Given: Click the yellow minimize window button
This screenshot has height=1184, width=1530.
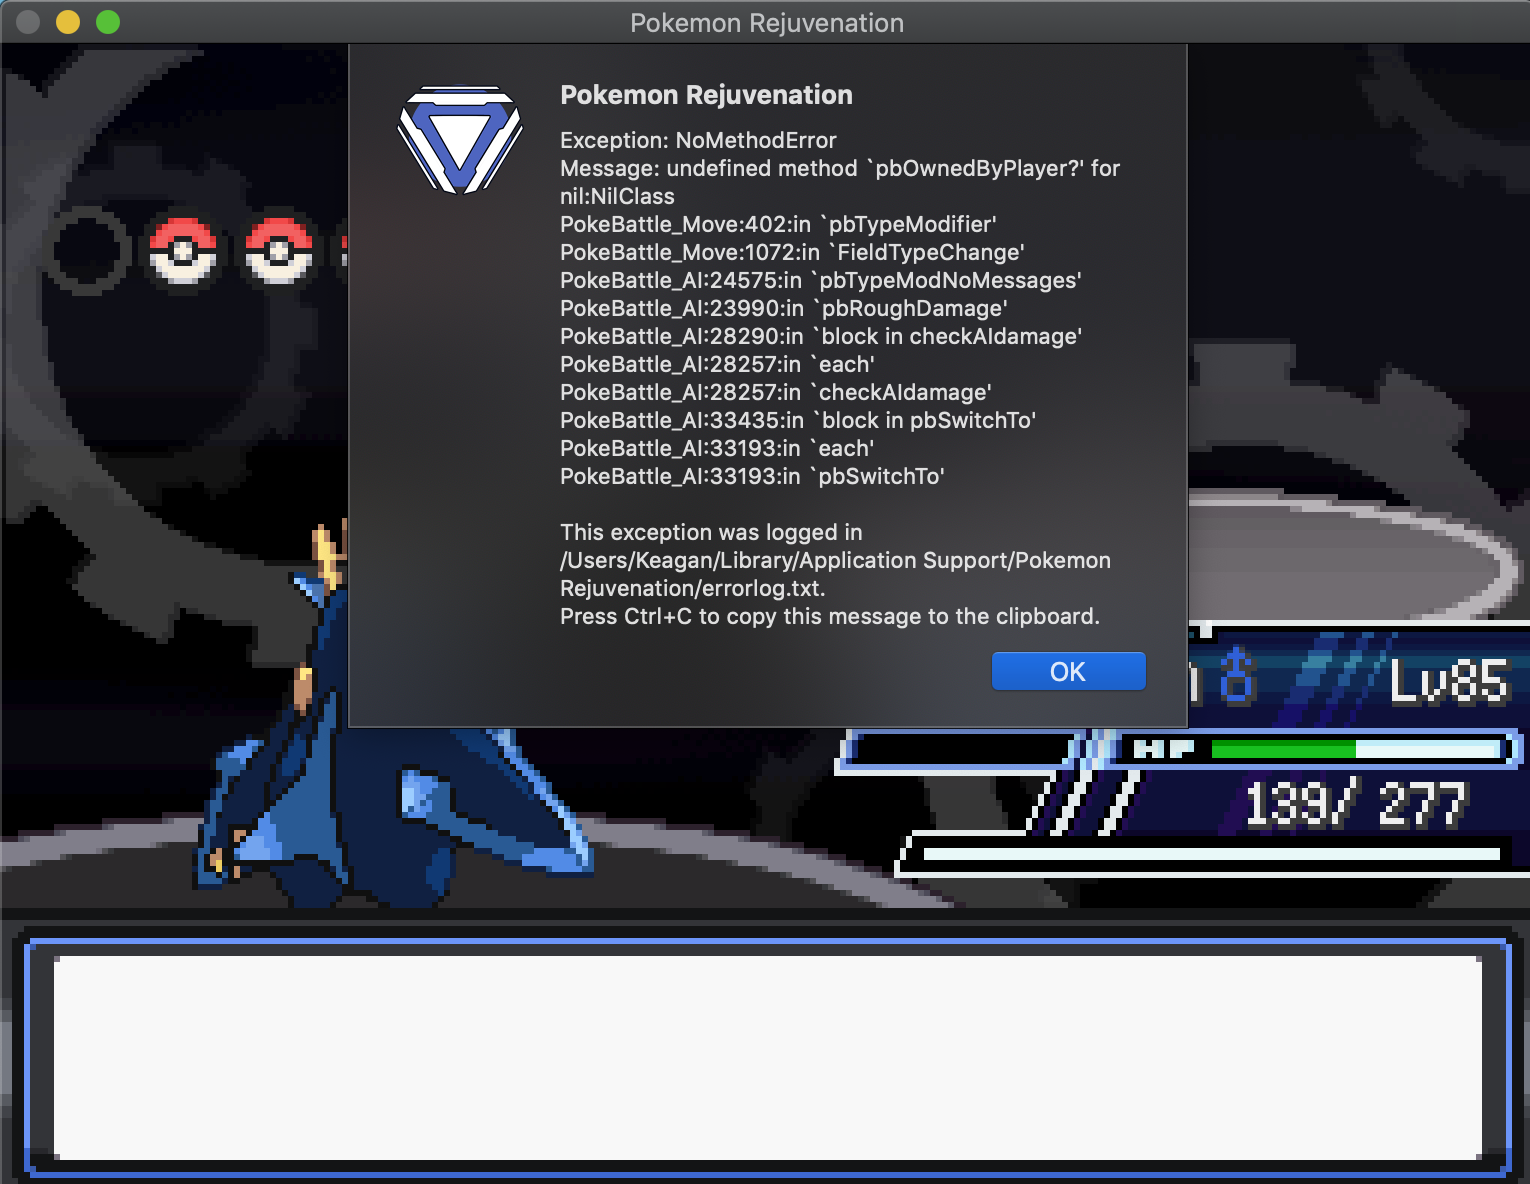Looking at the screenshot, I should pyautogui.click(x=68, y=22).
